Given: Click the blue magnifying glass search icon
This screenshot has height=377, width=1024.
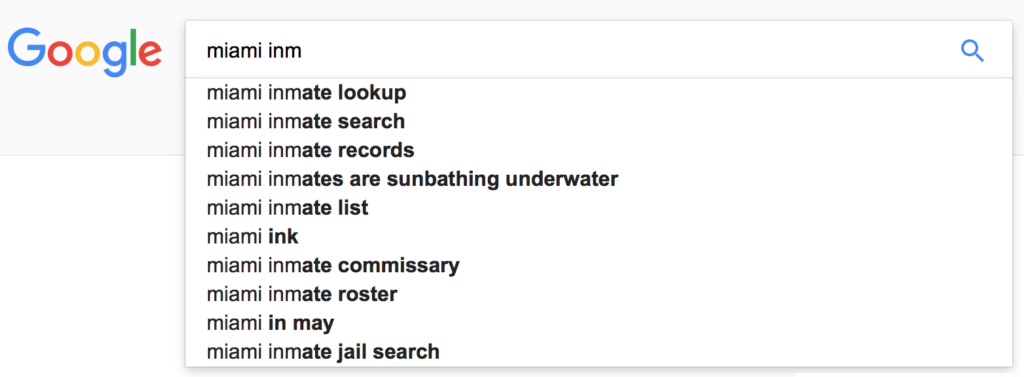Looking at the screenshot, I should (x=972, y=50).
